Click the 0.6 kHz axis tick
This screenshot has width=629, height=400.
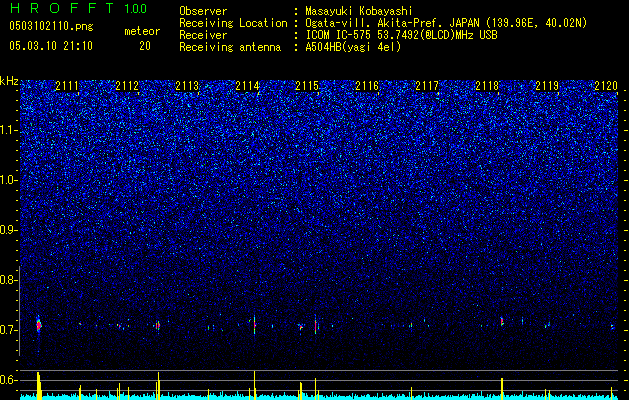point(10,380)
